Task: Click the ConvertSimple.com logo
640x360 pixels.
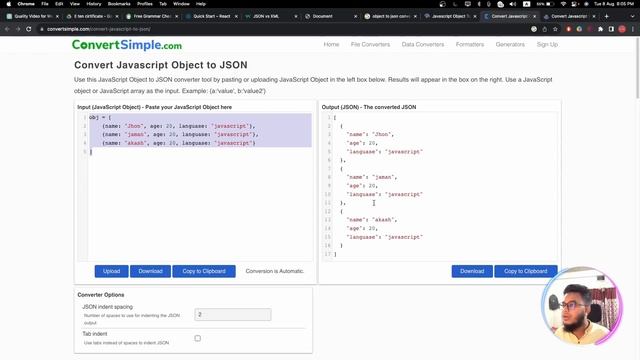Action: point(127,45)
